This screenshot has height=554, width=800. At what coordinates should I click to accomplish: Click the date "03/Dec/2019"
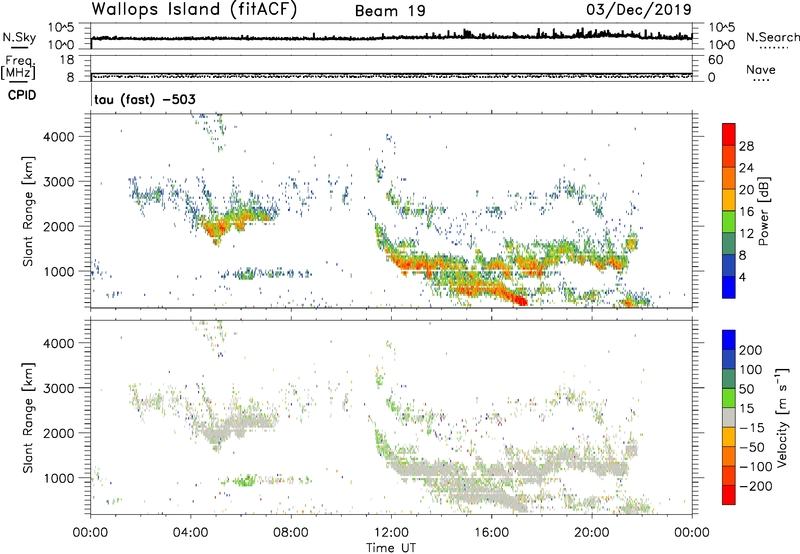coord(639,9)
